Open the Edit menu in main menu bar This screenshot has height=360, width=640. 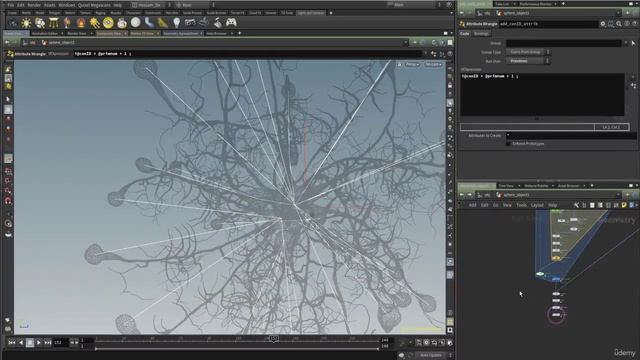point(20,5)
